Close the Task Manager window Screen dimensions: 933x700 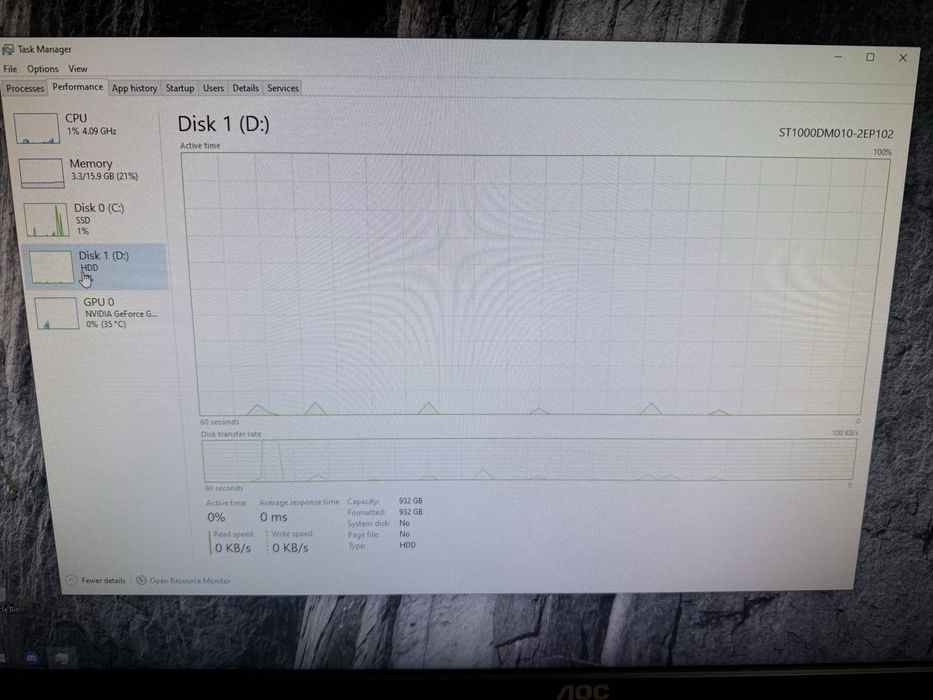[x=903, y=58]
